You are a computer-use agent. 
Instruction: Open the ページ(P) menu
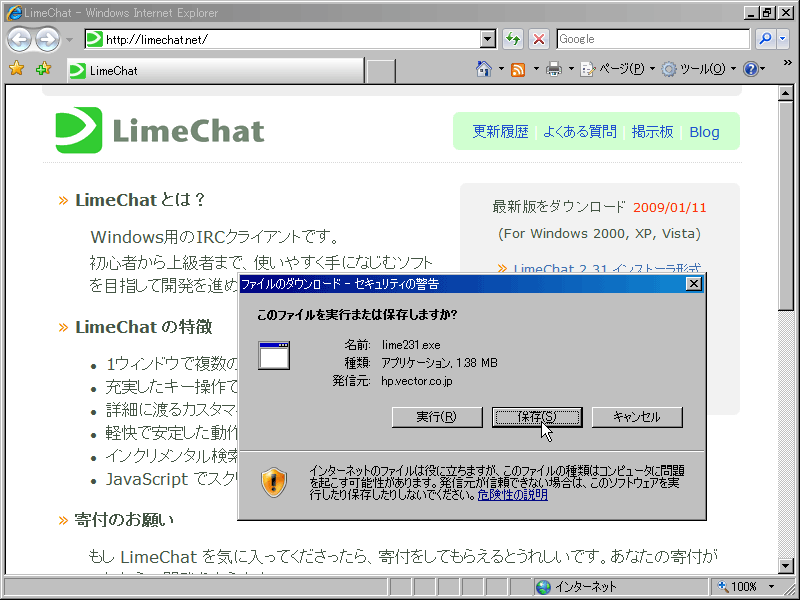617,69
